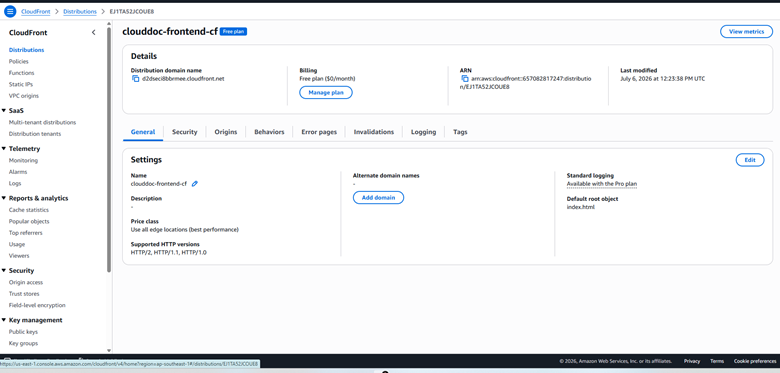Open the Error pages tab
This screenshot has height=373, width=780.
tap(319, 132)
